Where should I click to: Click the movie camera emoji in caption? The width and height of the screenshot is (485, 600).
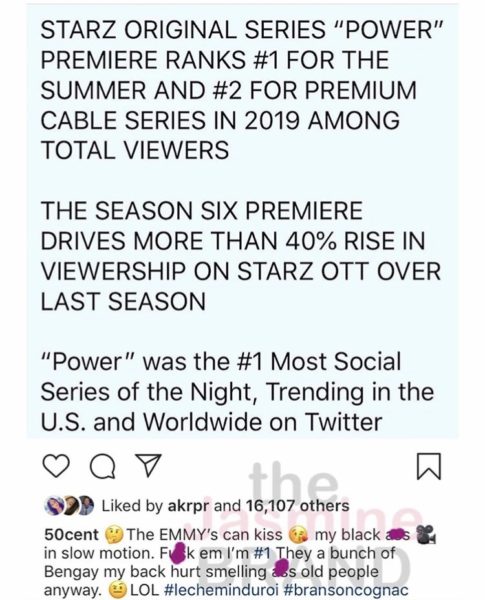[427, 535]
